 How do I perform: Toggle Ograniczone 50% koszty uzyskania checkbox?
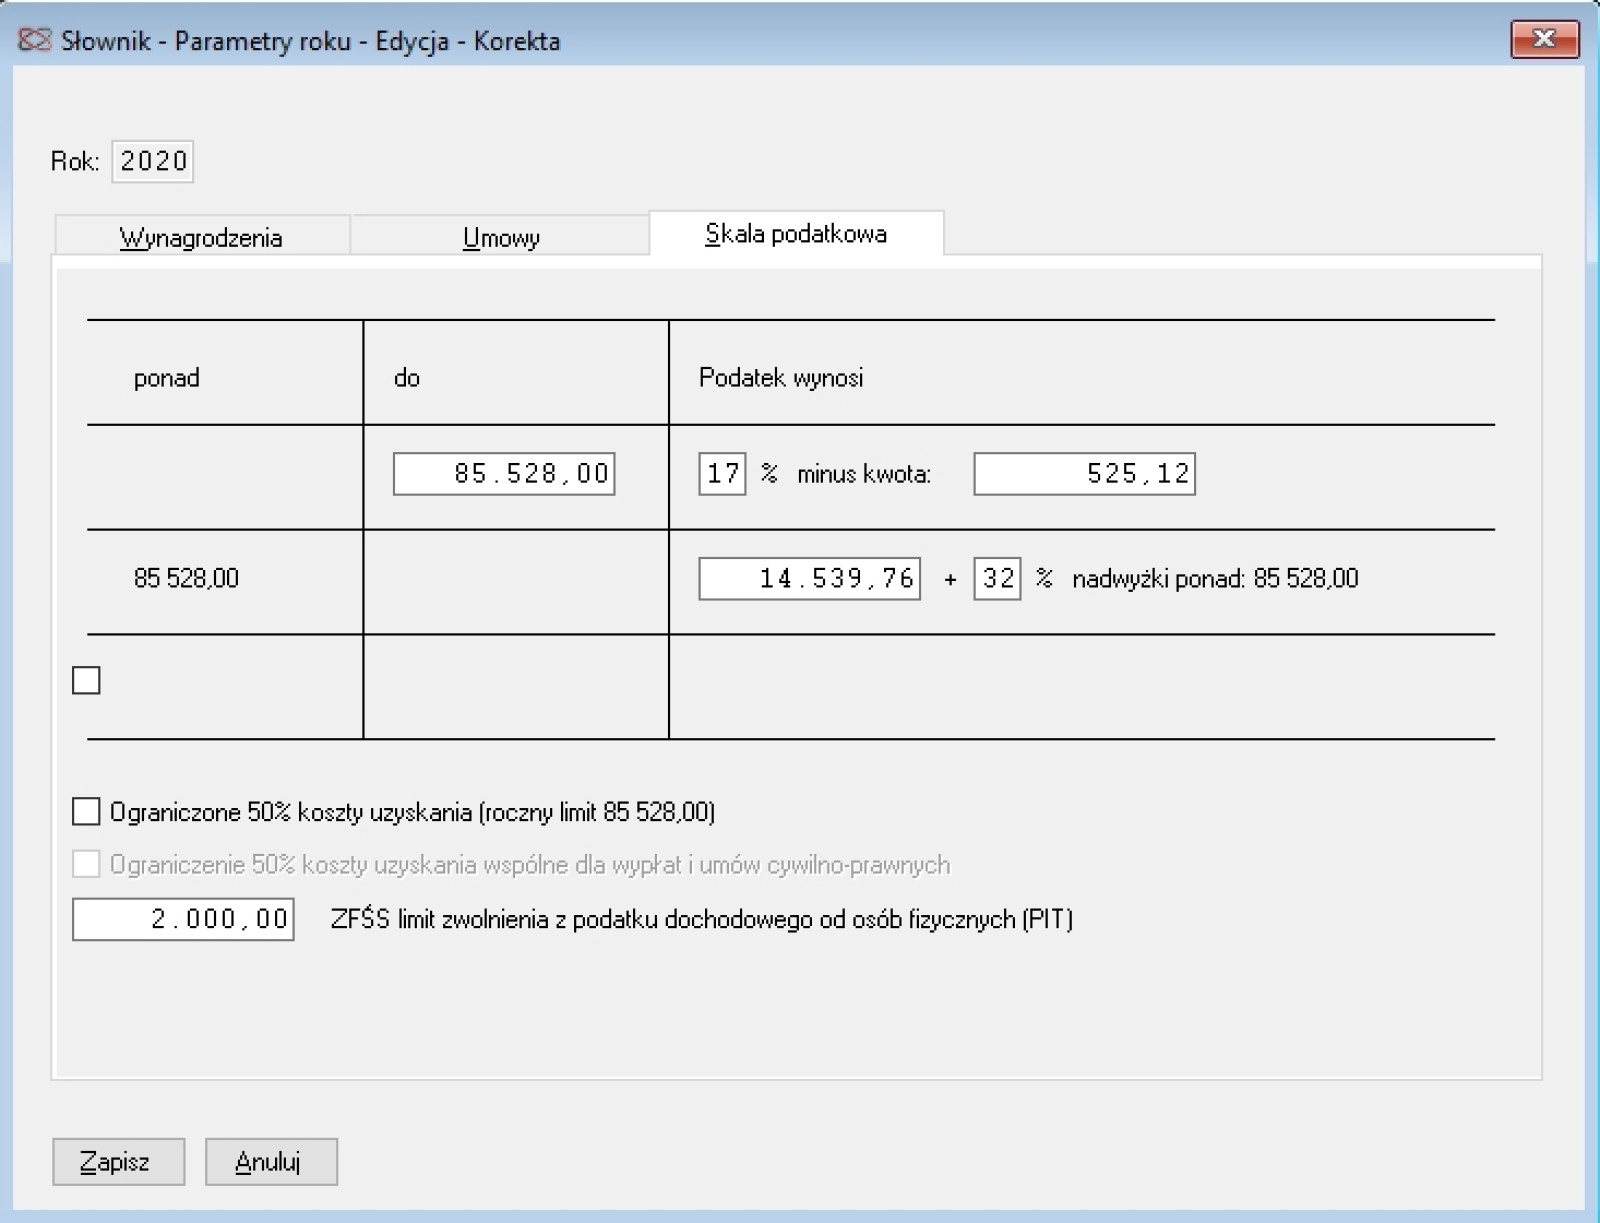[x=87, y=811]
